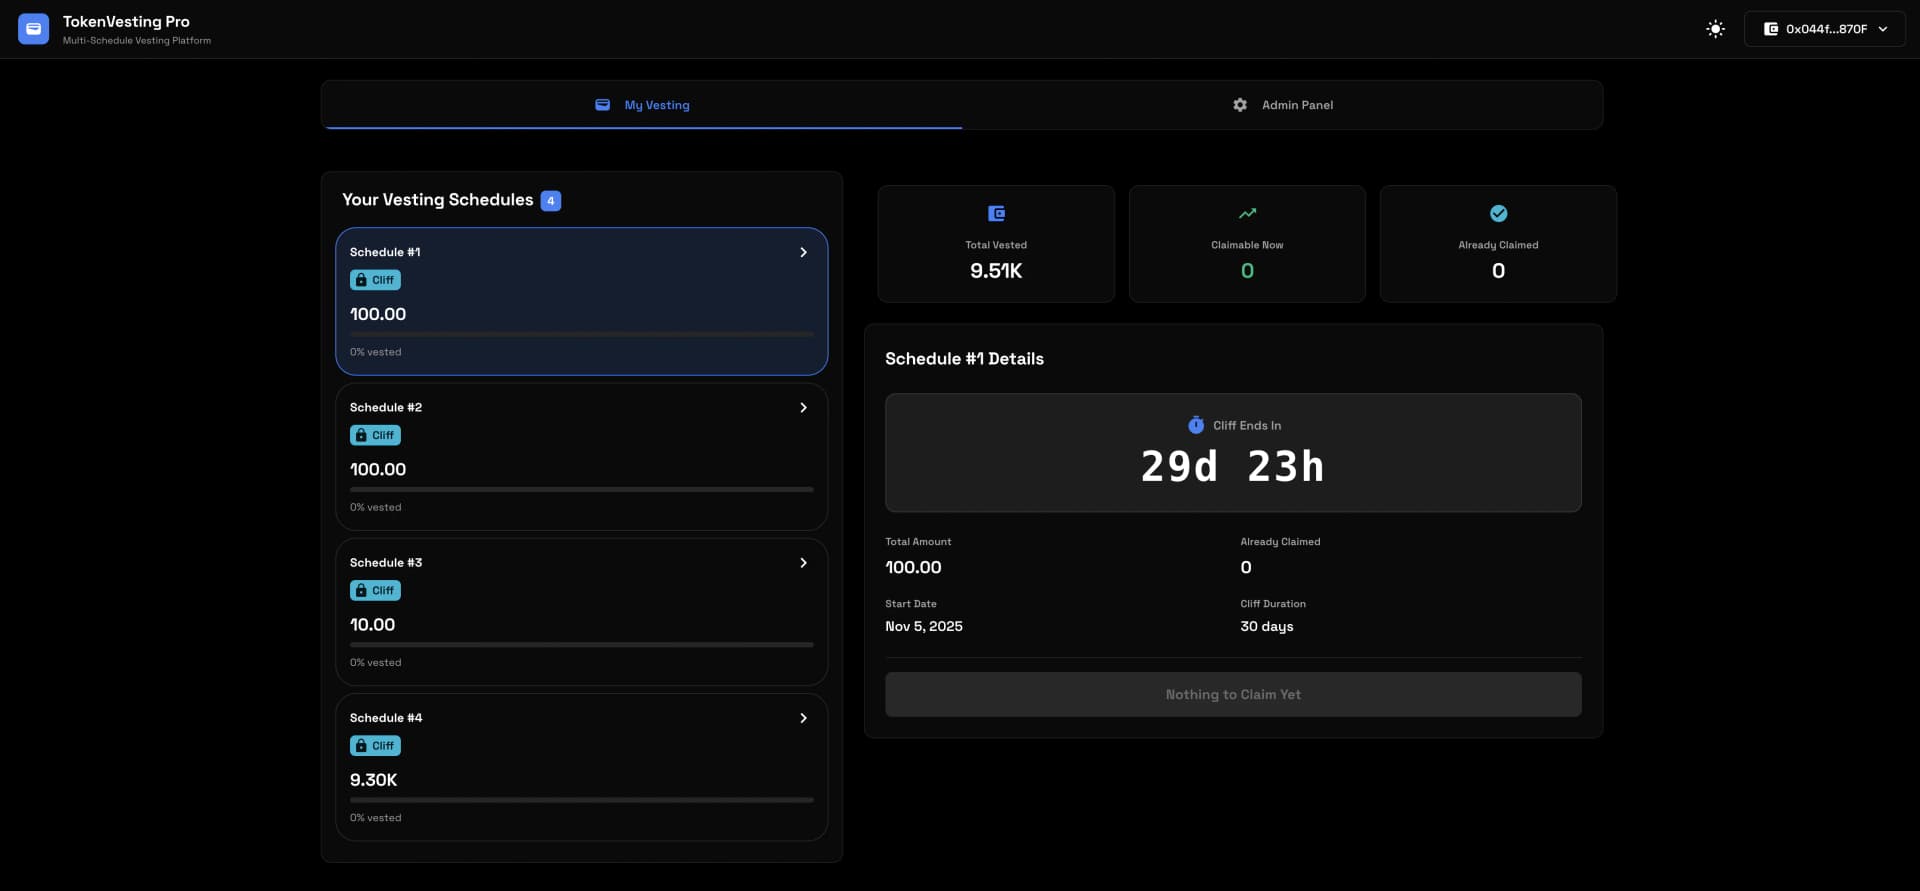Expand Schedule #2 chevron arrow
Screen dimensions: 1920x891
click(803, 407)
